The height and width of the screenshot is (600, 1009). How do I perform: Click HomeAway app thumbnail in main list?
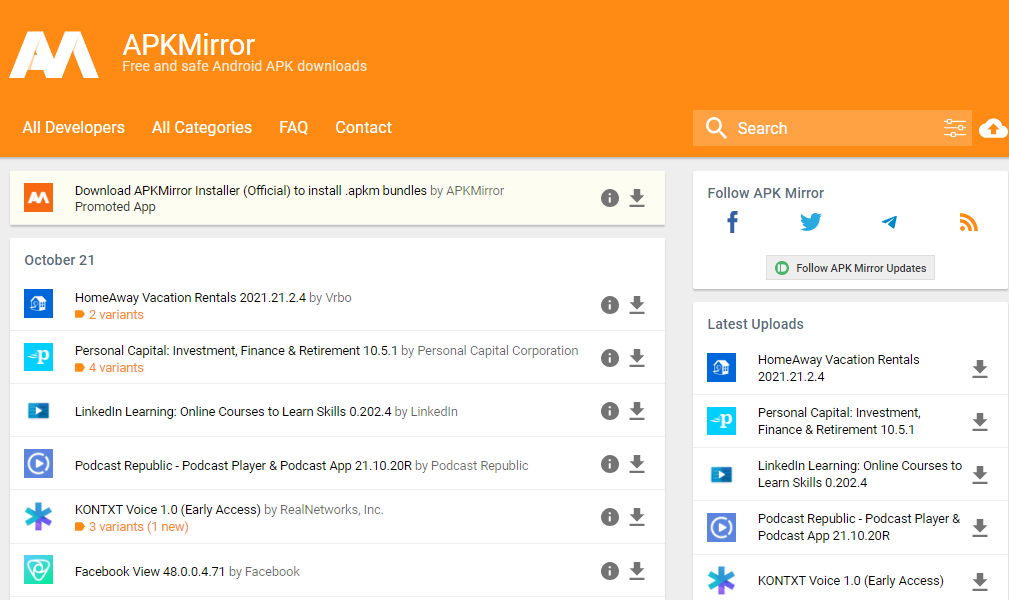click(x=39, y=304)
